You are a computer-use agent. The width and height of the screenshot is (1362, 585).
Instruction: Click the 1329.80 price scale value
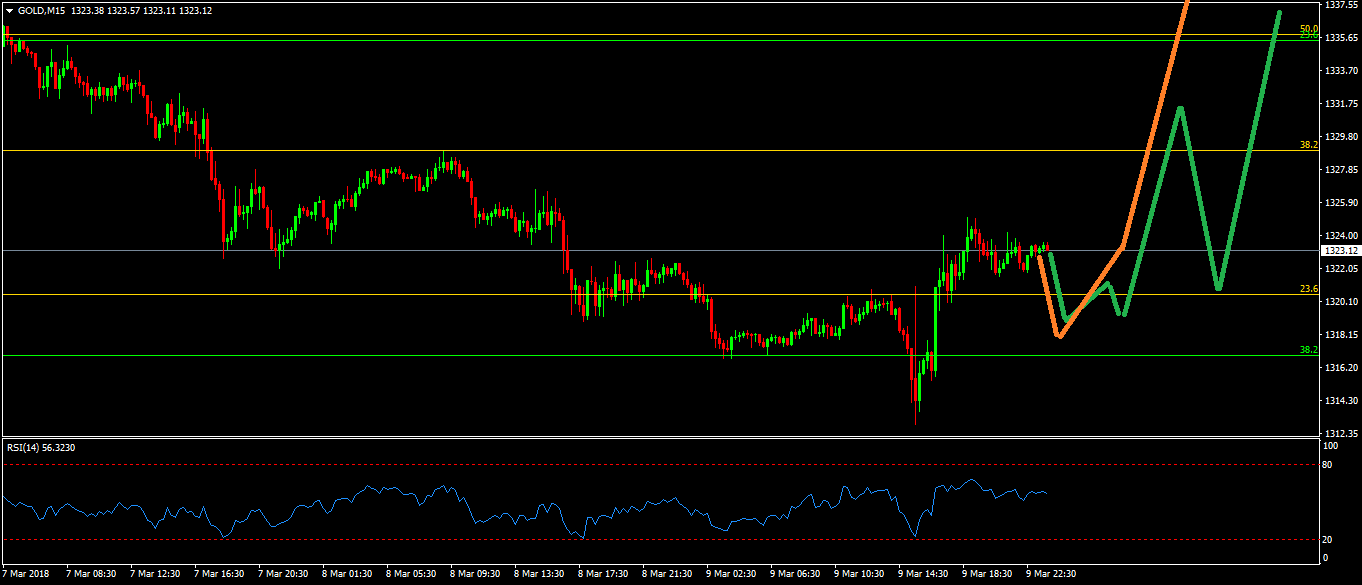1341,137
